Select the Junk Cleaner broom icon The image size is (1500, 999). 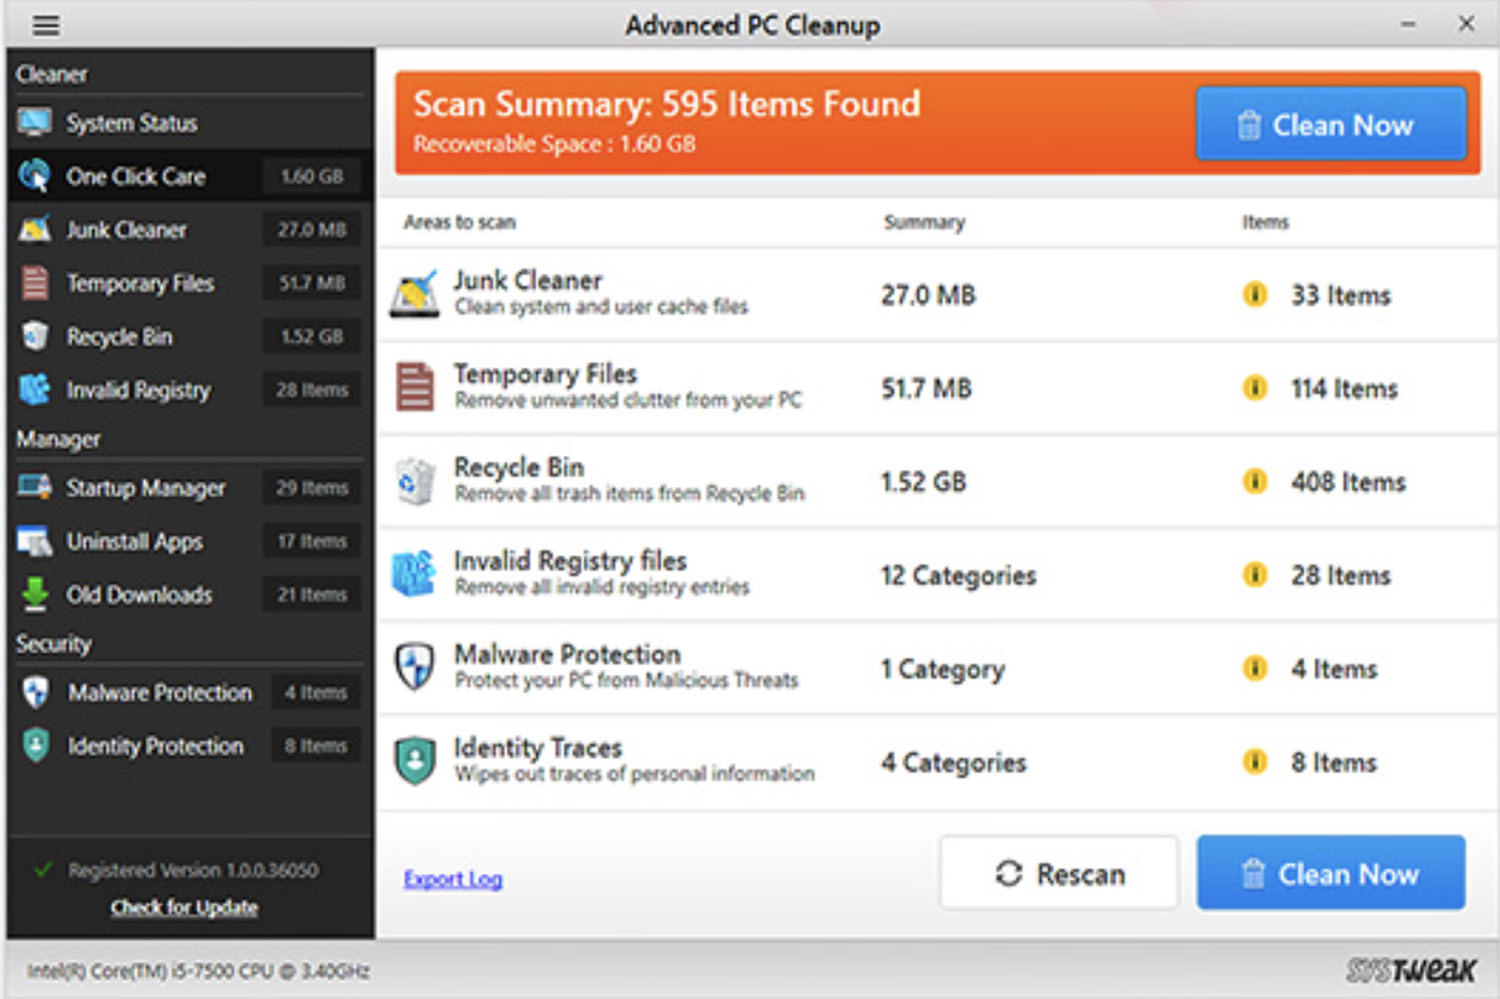(x=34, y=229)
